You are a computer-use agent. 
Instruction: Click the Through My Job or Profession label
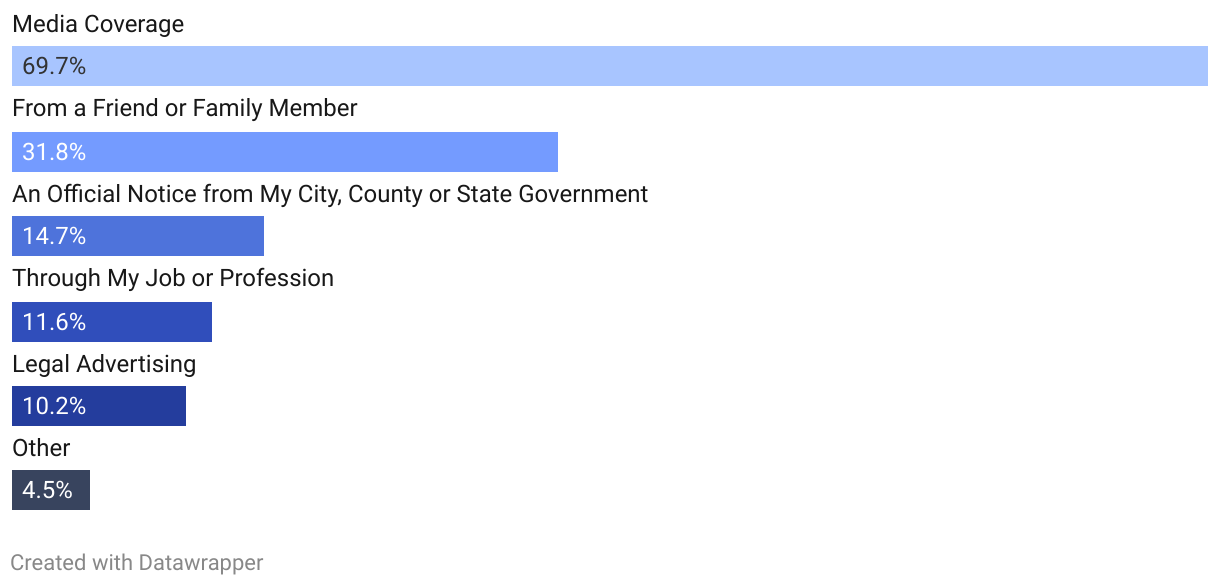[173, 278]
